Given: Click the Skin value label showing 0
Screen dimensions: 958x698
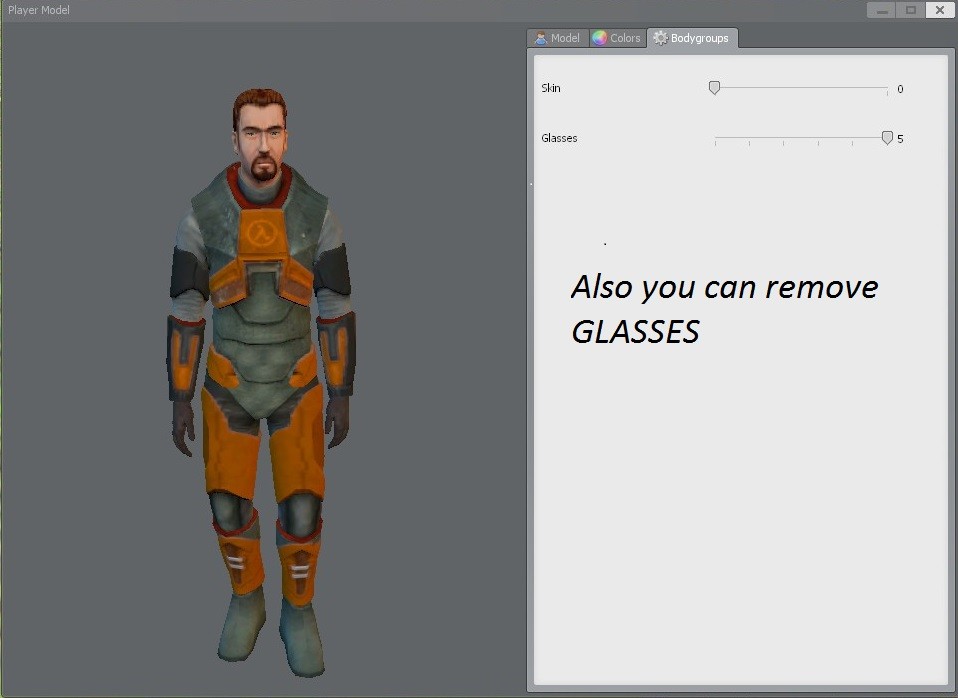Looking at the screenshot, I should click(x=899, y=89).
